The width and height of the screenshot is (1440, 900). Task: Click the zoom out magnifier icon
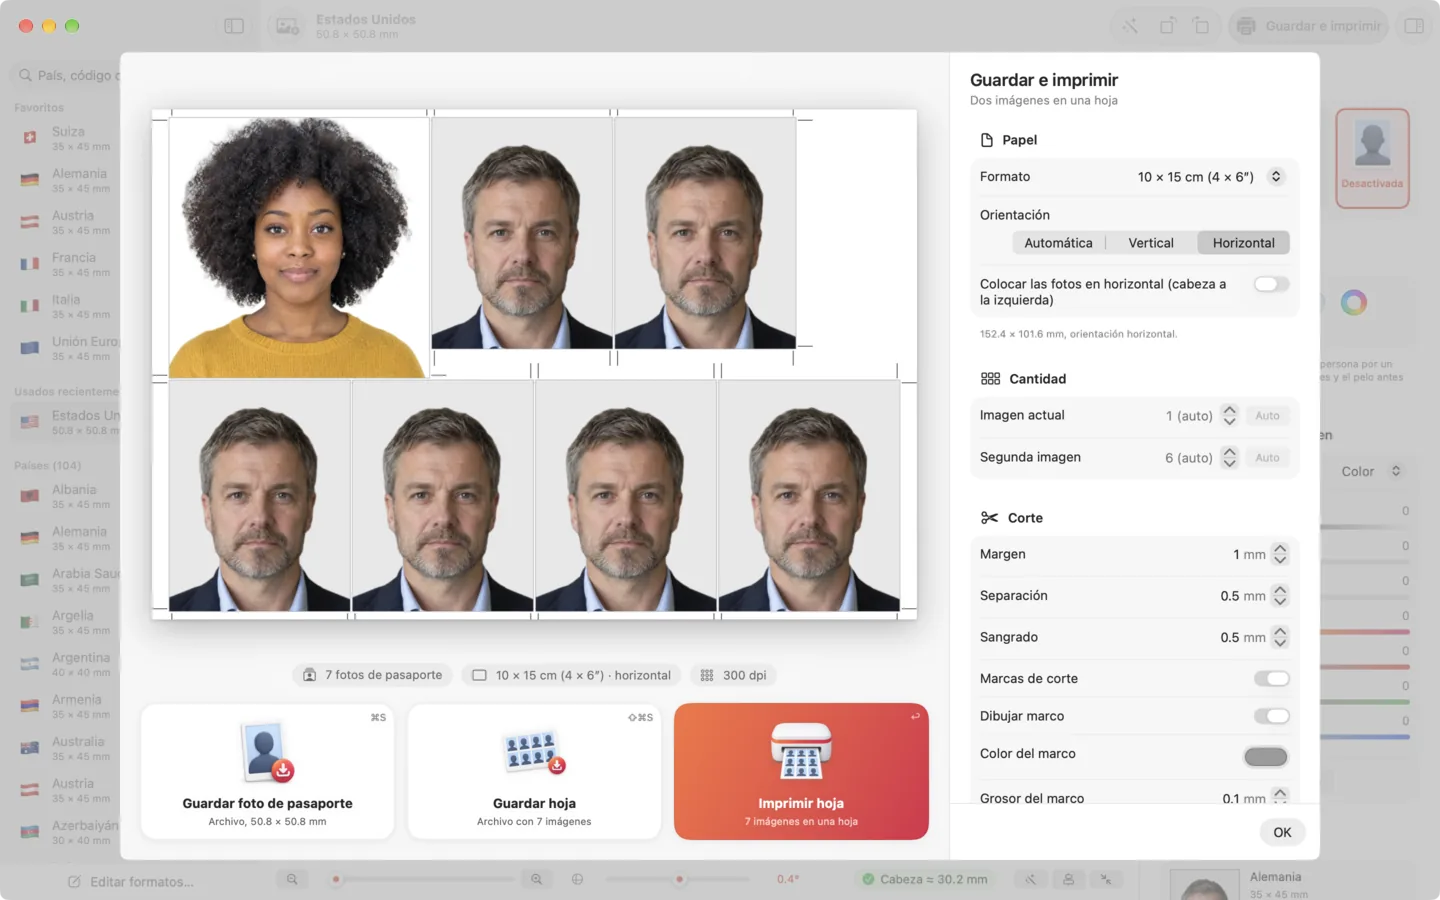292,879
